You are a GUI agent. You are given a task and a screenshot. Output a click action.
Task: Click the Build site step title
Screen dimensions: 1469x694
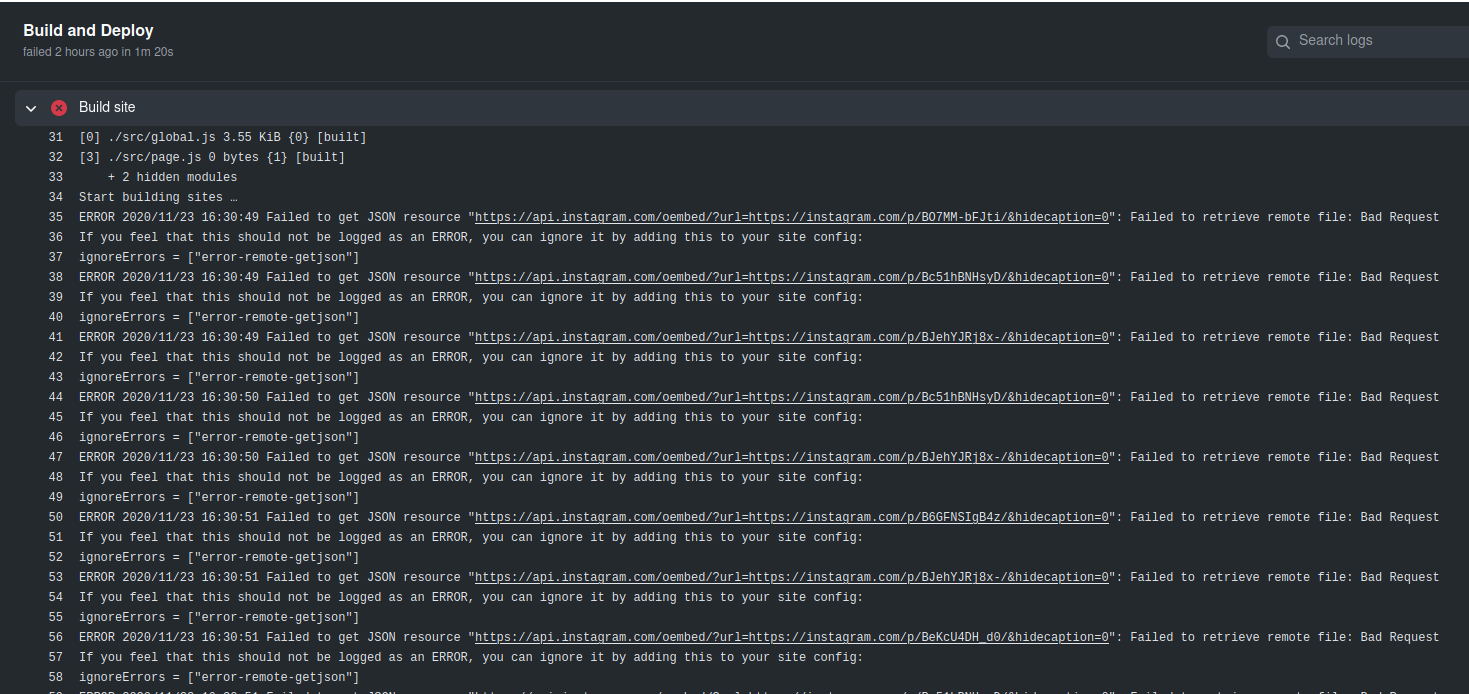[x=107, y=108]
